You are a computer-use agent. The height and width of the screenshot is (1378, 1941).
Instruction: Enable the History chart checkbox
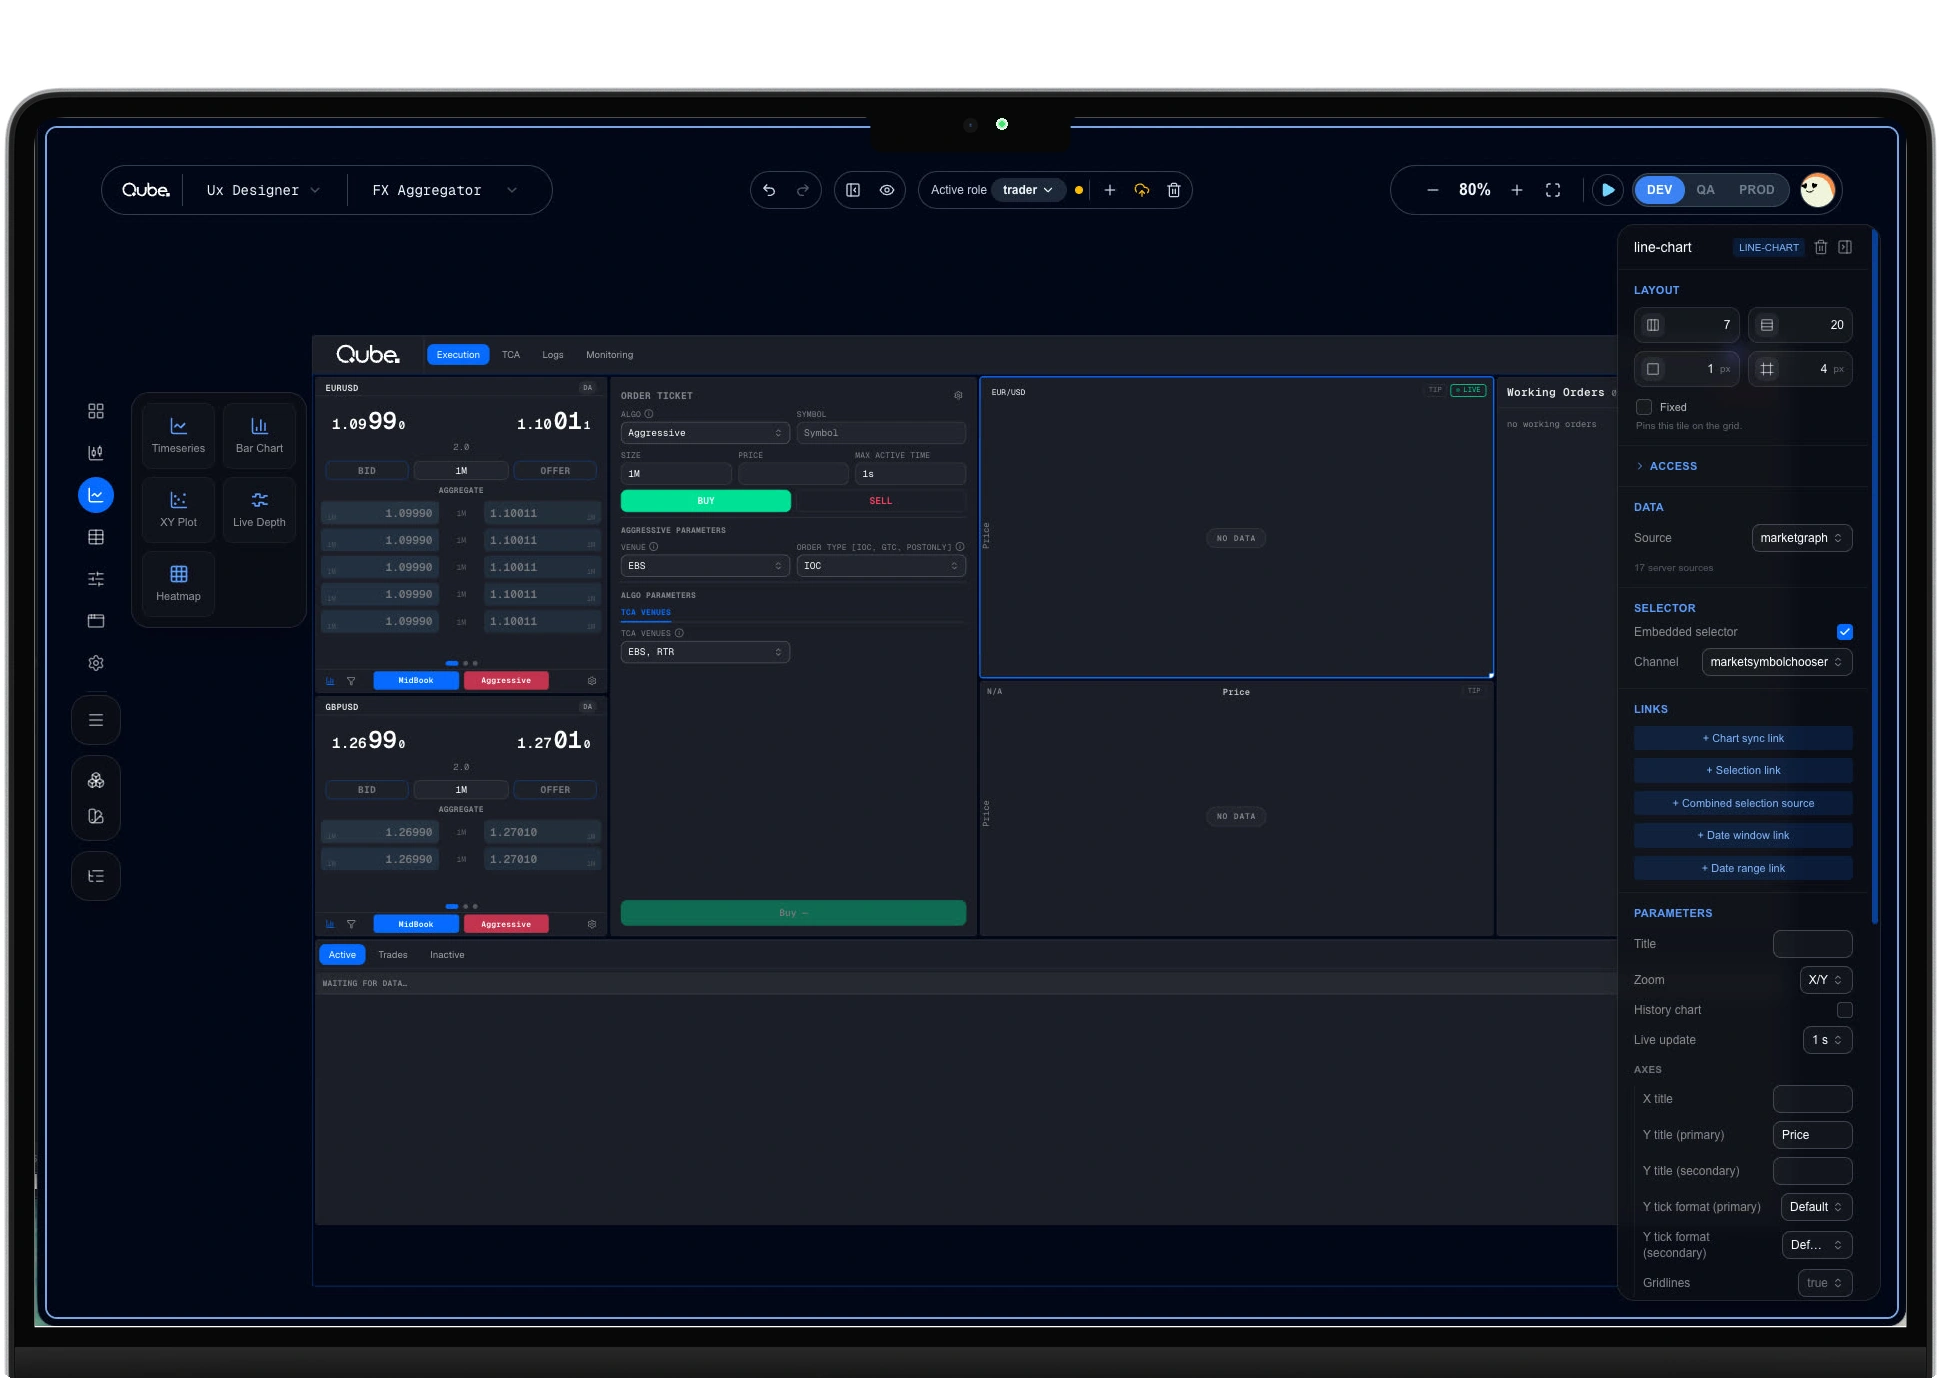(x=1845, y=1010)
